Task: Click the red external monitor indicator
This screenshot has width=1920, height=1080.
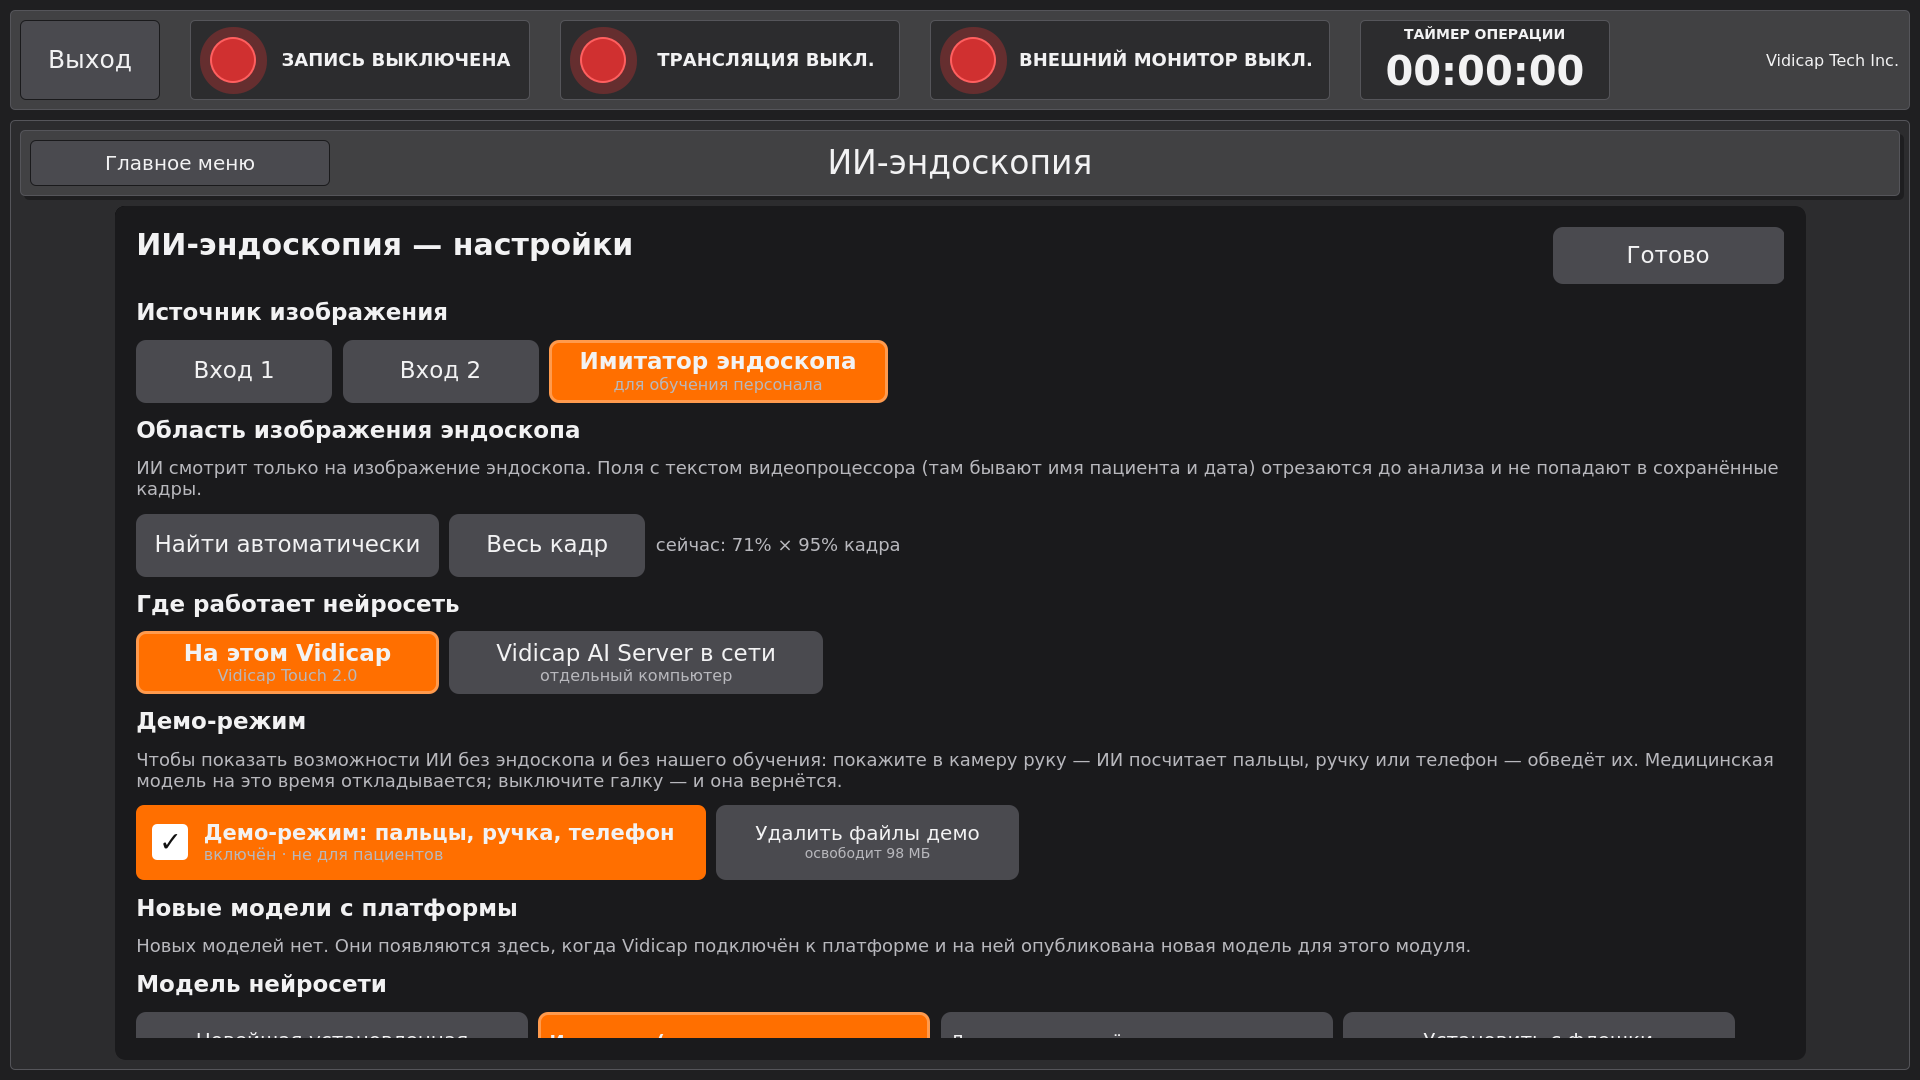Action: (973, 60)
